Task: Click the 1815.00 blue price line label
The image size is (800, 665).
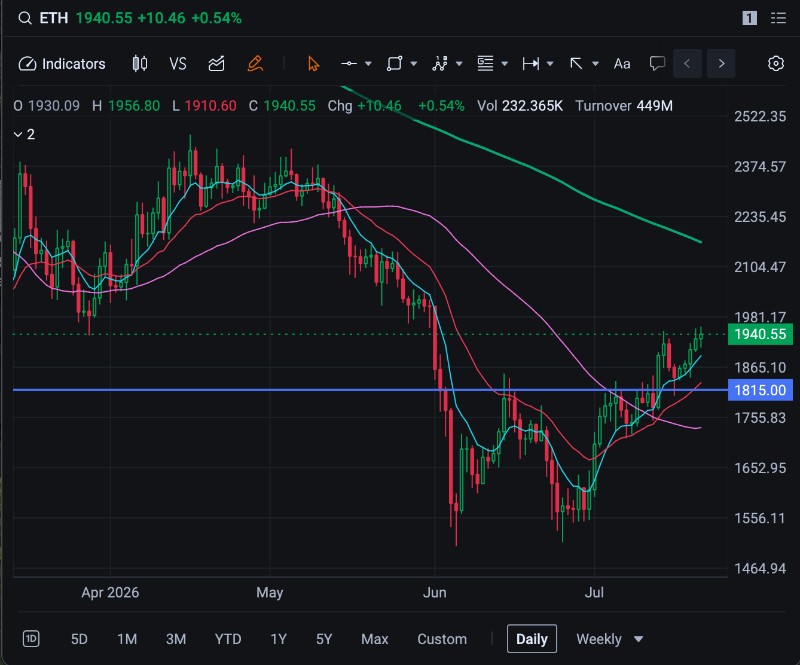Action: coord(760,390)
